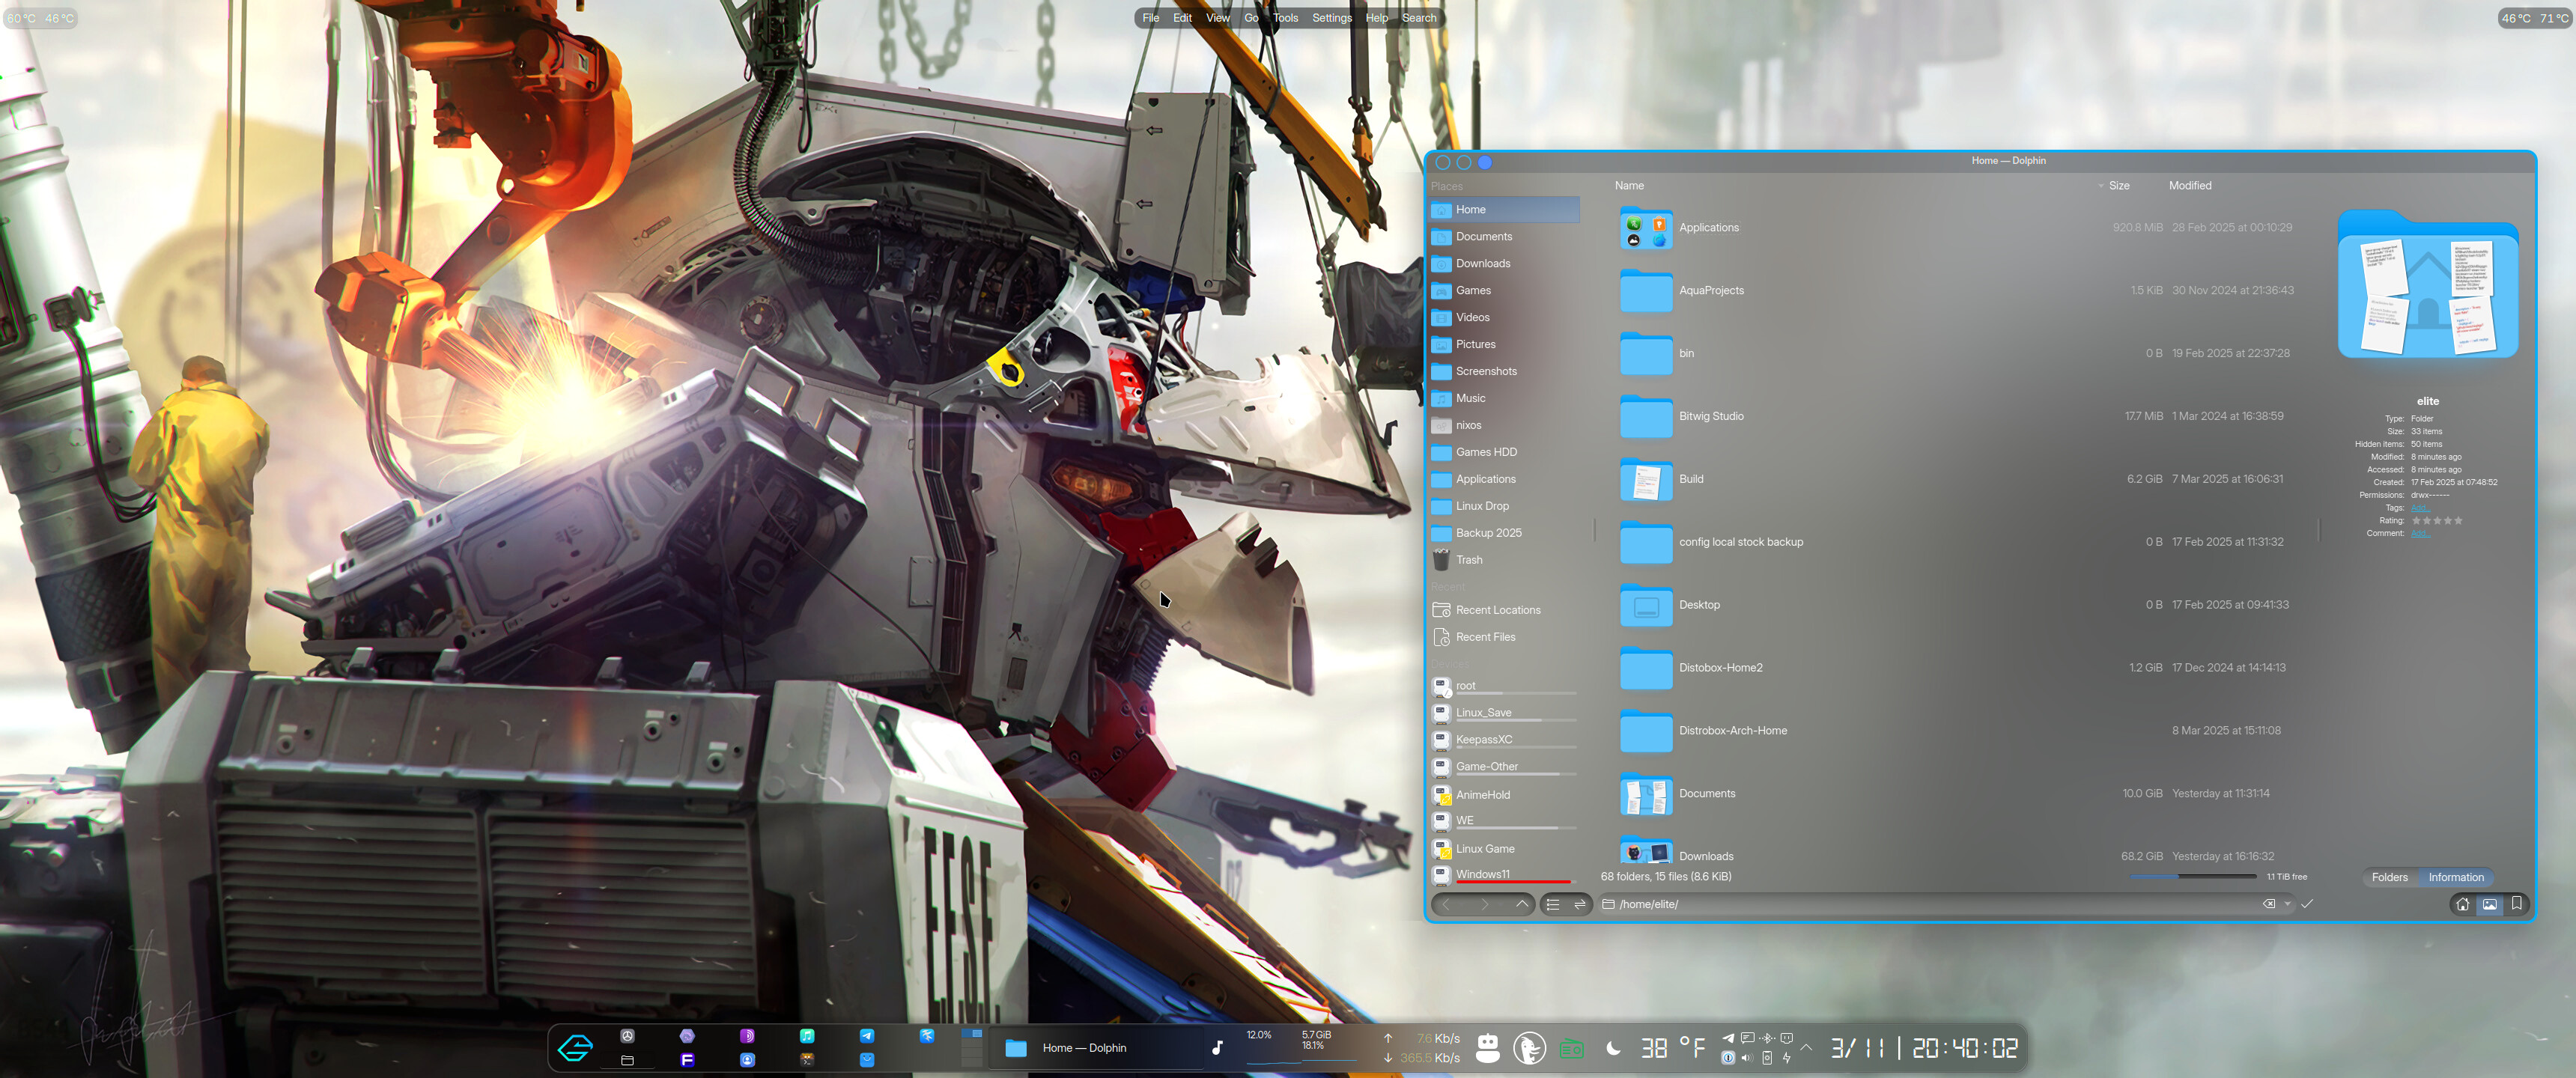Click the clock showing 20:40:02
The height and width of the screenshot is (1078, 2576).
point(1964,1048)
